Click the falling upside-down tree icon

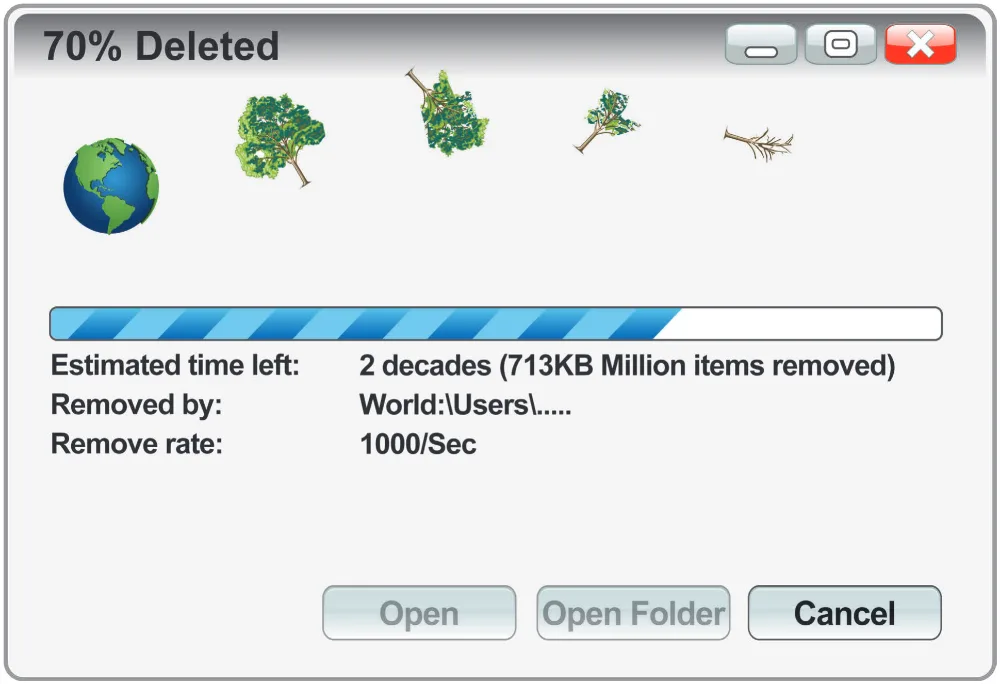448,112
